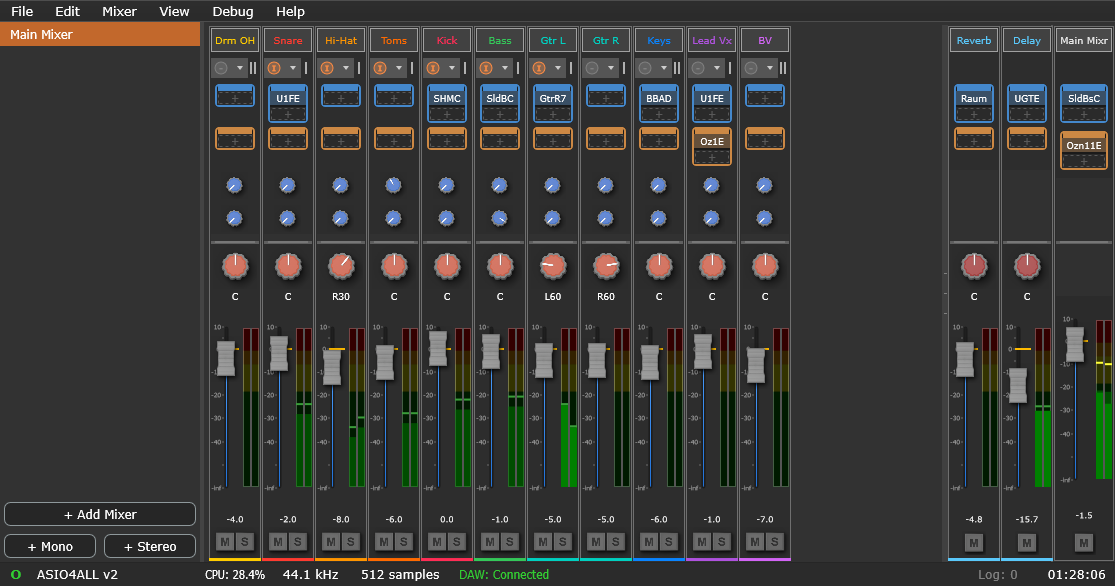Screen dimensions: 1115x586
Task: Click the Lead Vx channel name label
Action: point(712,41)
